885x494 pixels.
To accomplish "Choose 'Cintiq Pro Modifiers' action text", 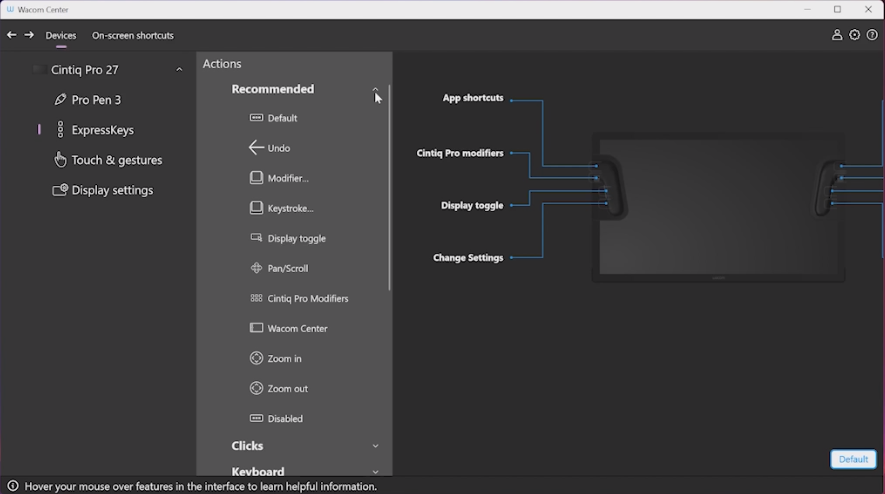I will (x=308, y=299).
